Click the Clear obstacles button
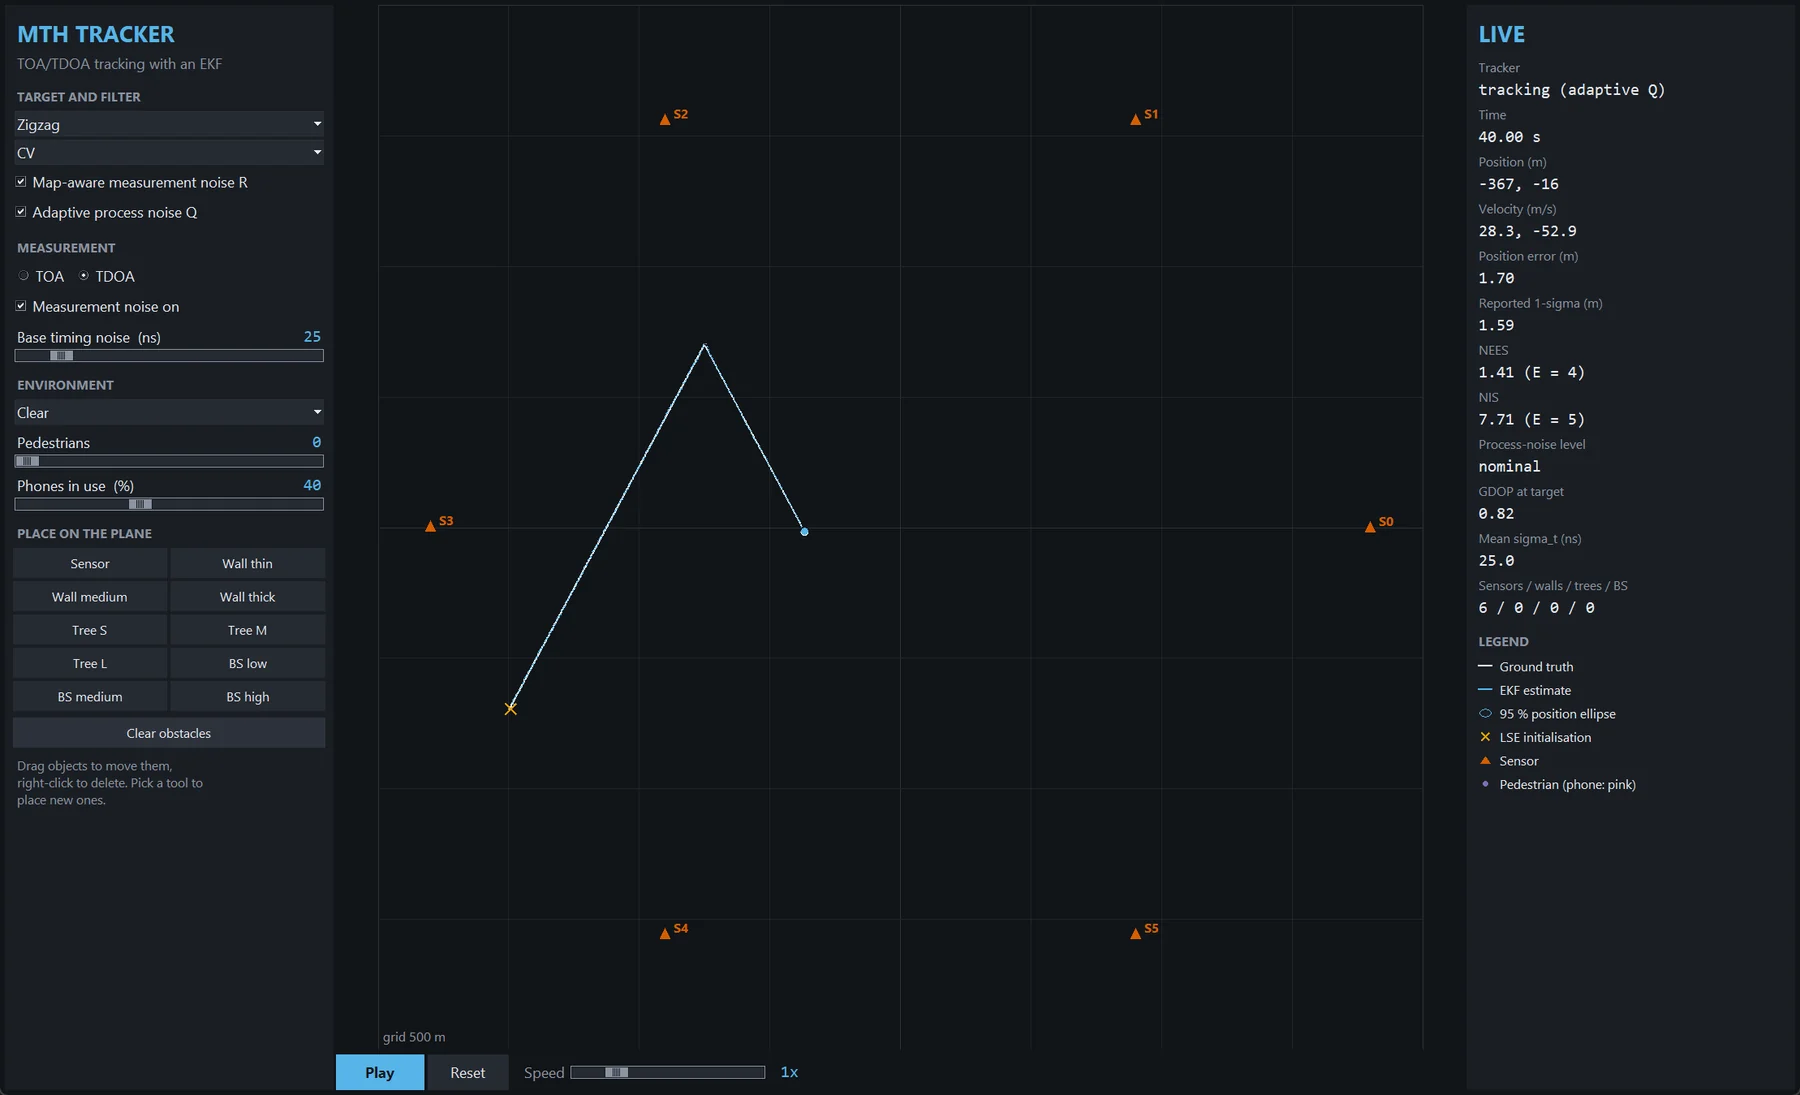Viewport: 1800px width, 1095px height. click(169, 733)
